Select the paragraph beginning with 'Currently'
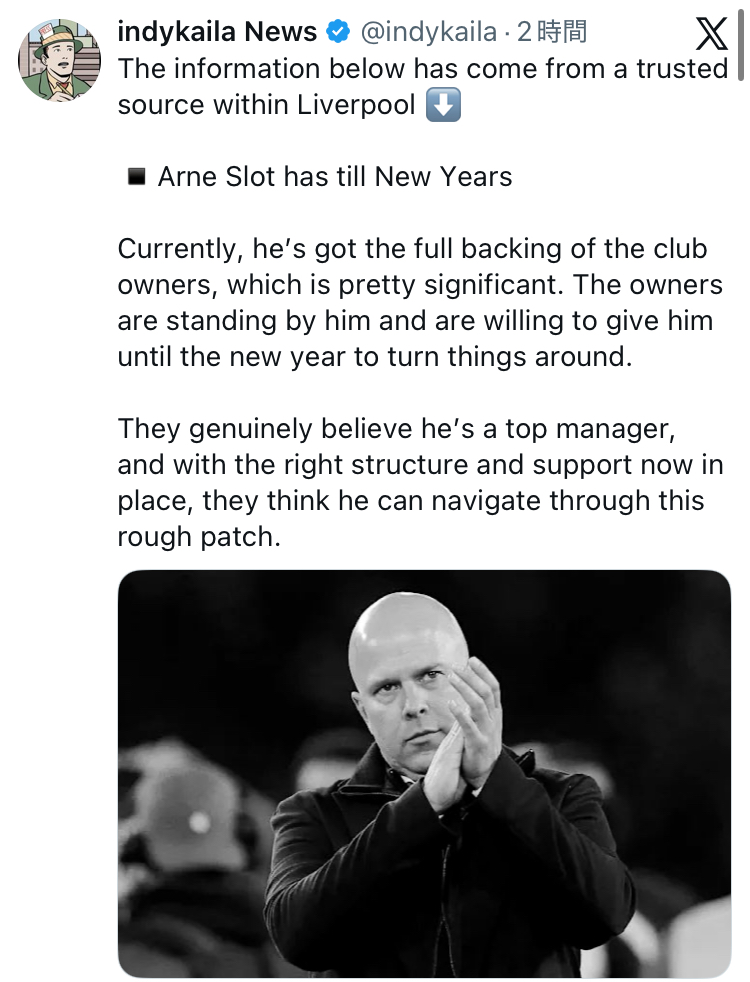750x982 pixels. pos(420,304)
